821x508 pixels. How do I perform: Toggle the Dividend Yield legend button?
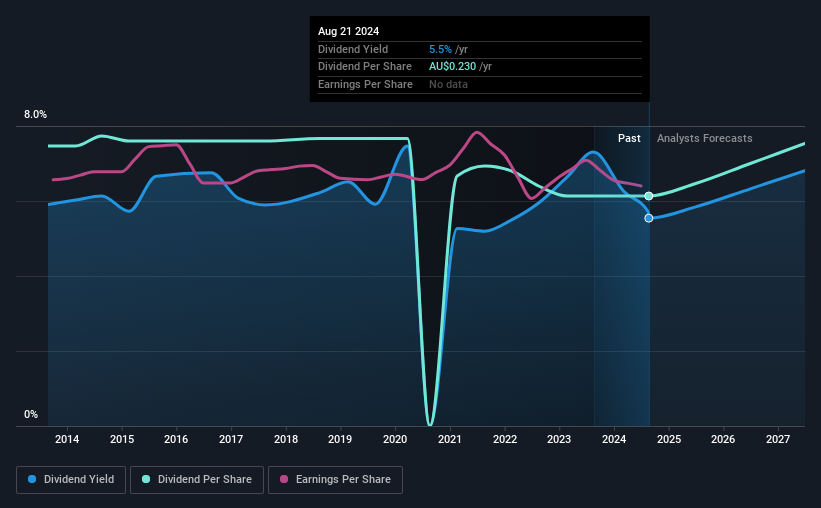coord(71,480)
